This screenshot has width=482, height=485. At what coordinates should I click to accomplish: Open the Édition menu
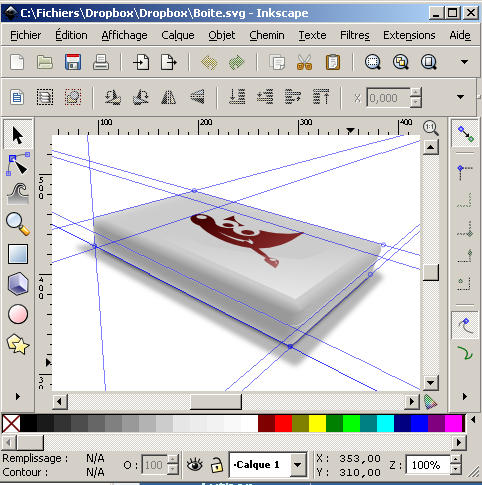71,35
